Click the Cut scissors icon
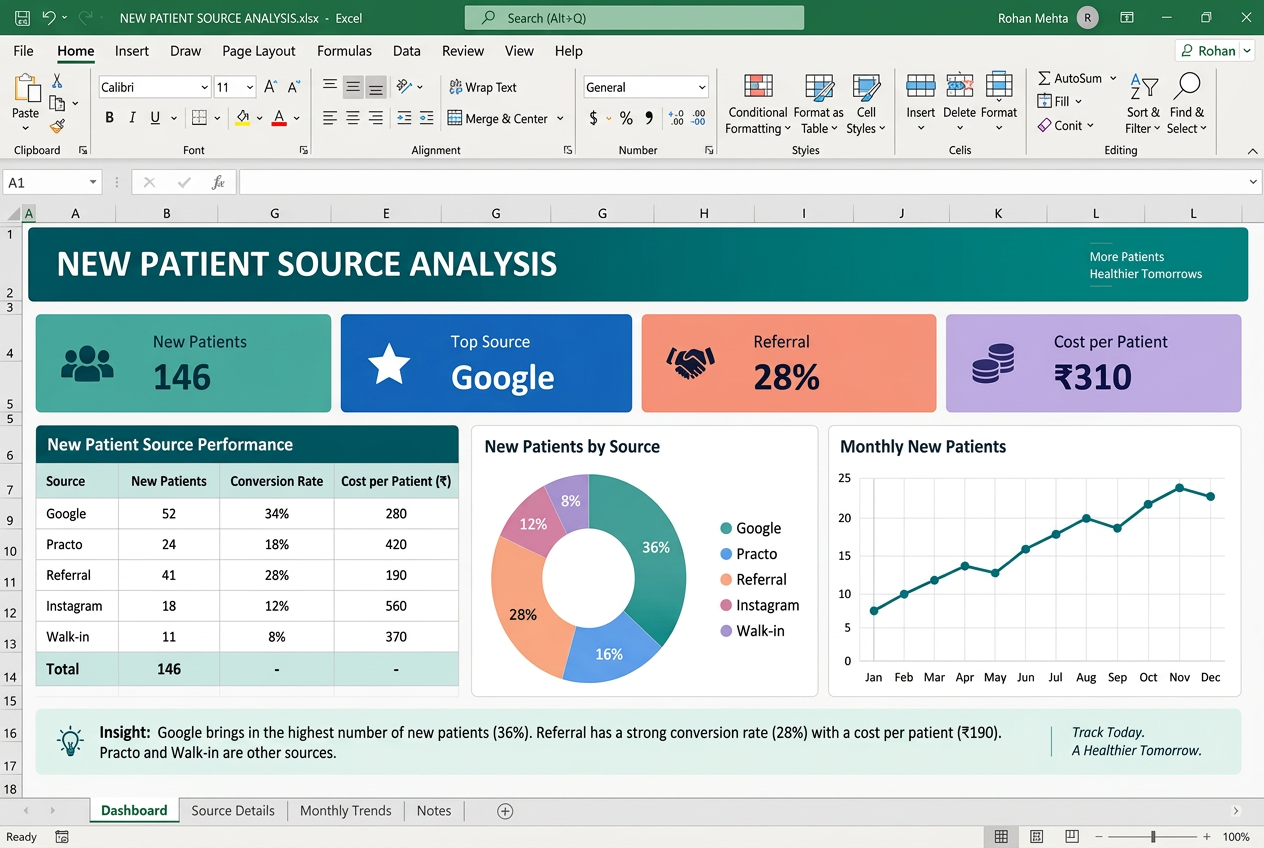Viewport: 1264px width, 848px height. 57,81
